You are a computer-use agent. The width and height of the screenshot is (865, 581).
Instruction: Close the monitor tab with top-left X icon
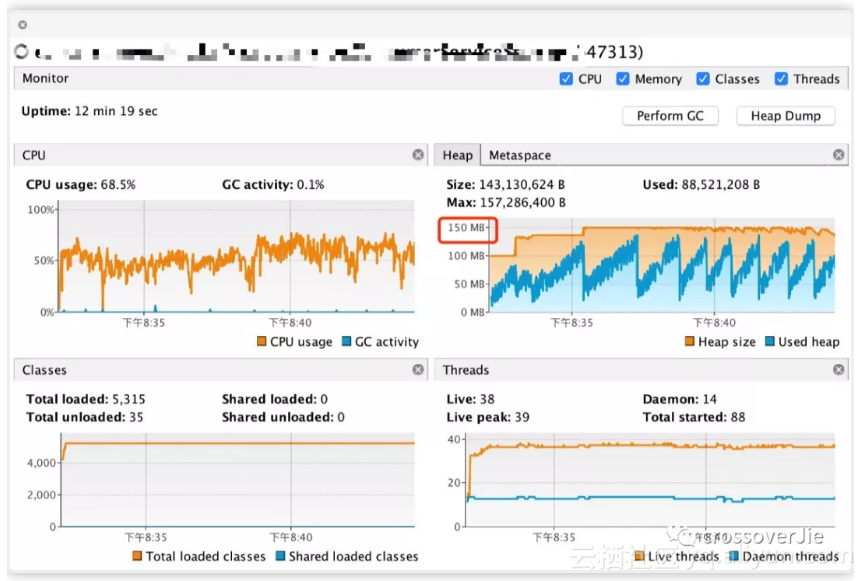[23, 25]
